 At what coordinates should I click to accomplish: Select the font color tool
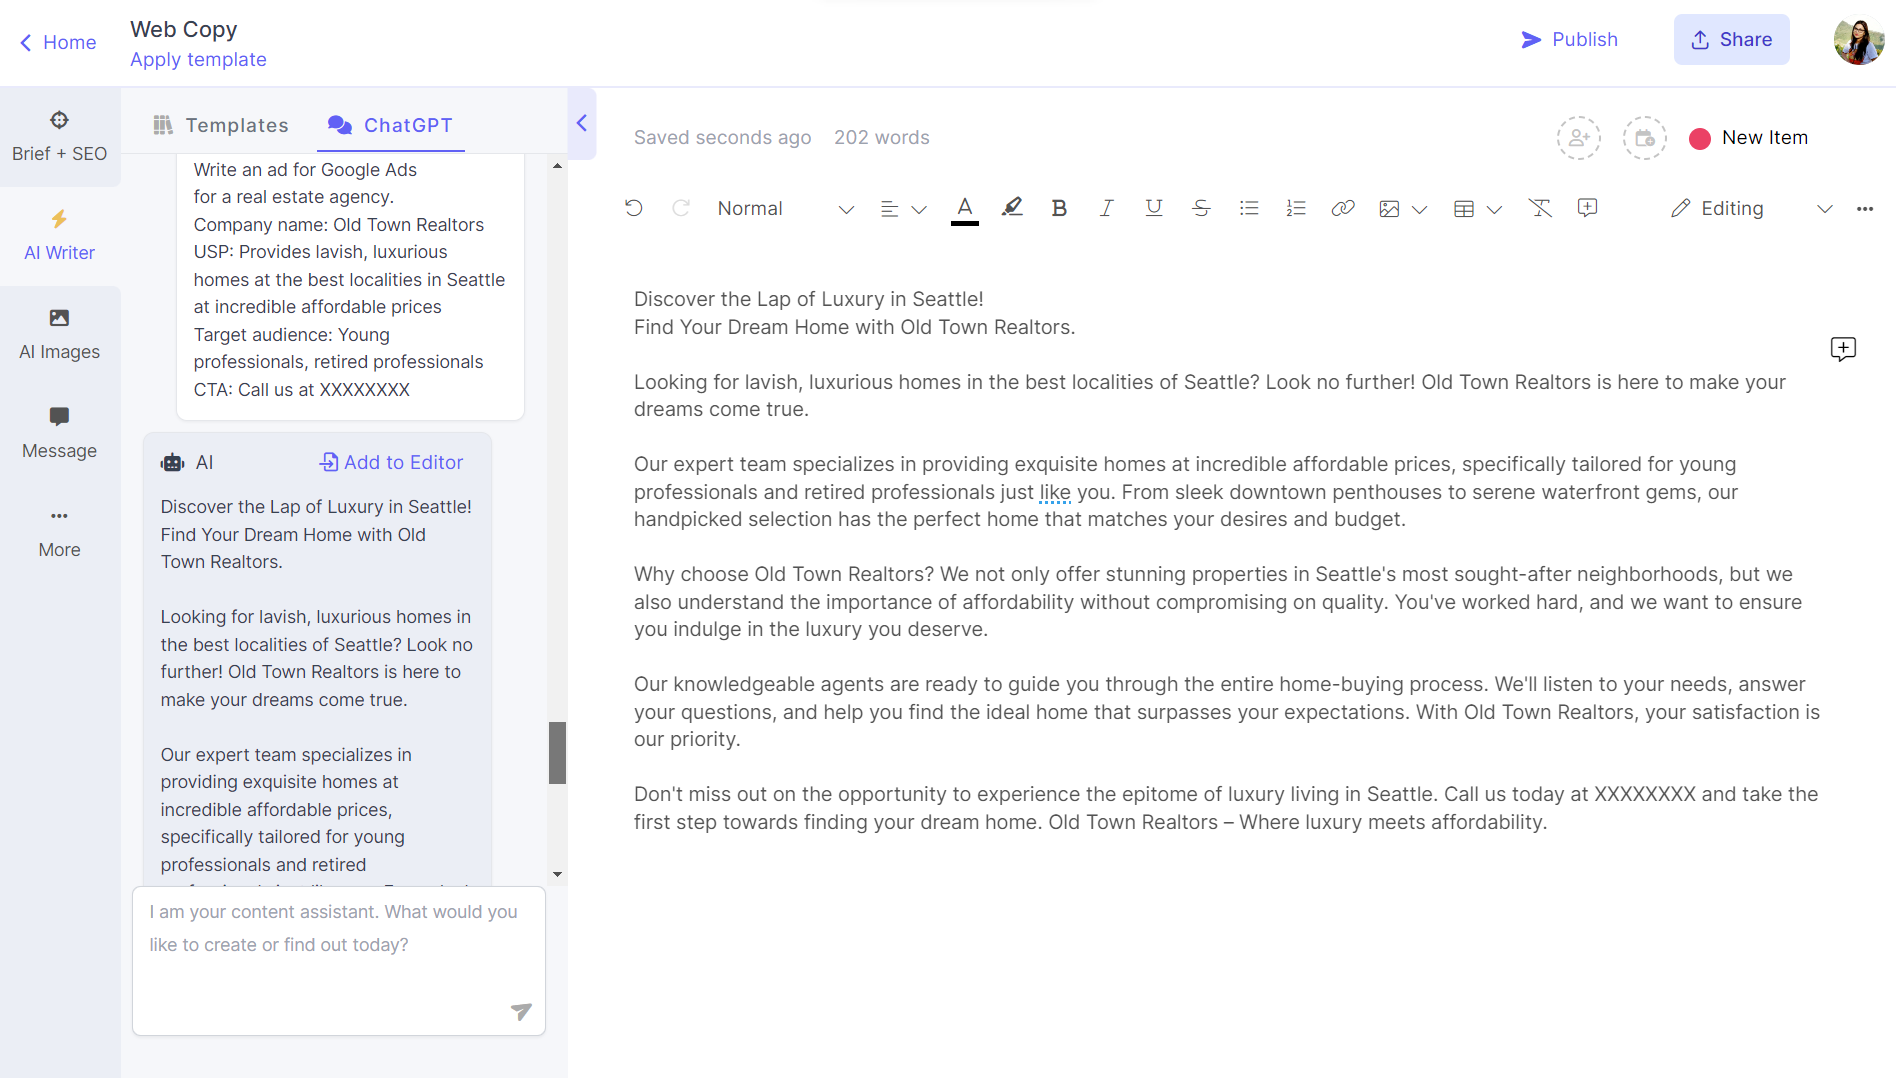click(x=965, y=209)
